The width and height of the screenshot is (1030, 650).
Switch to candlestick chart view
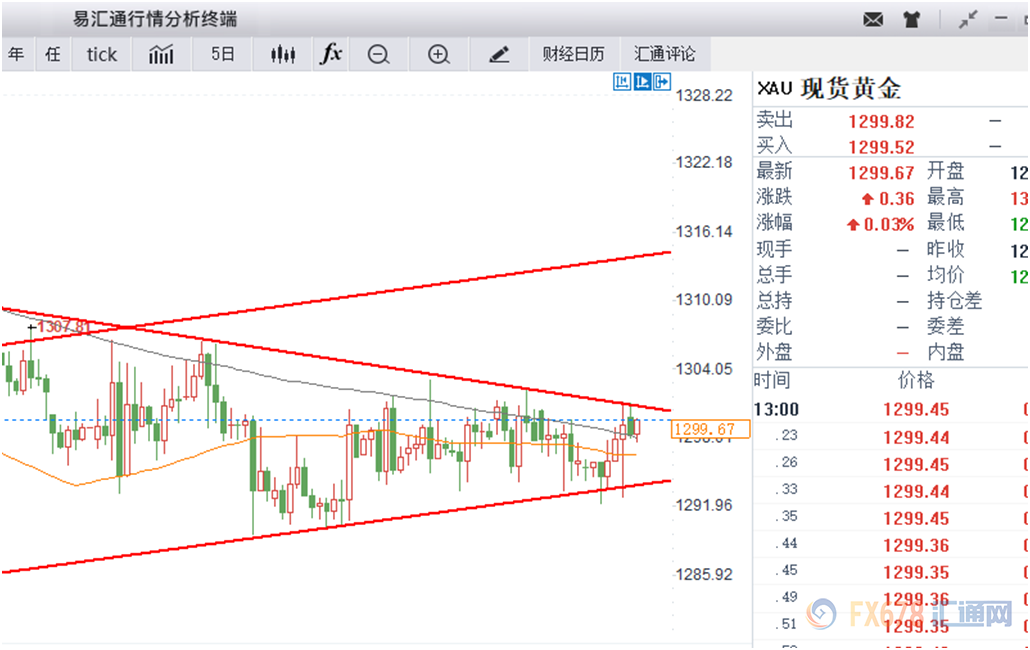284,55
